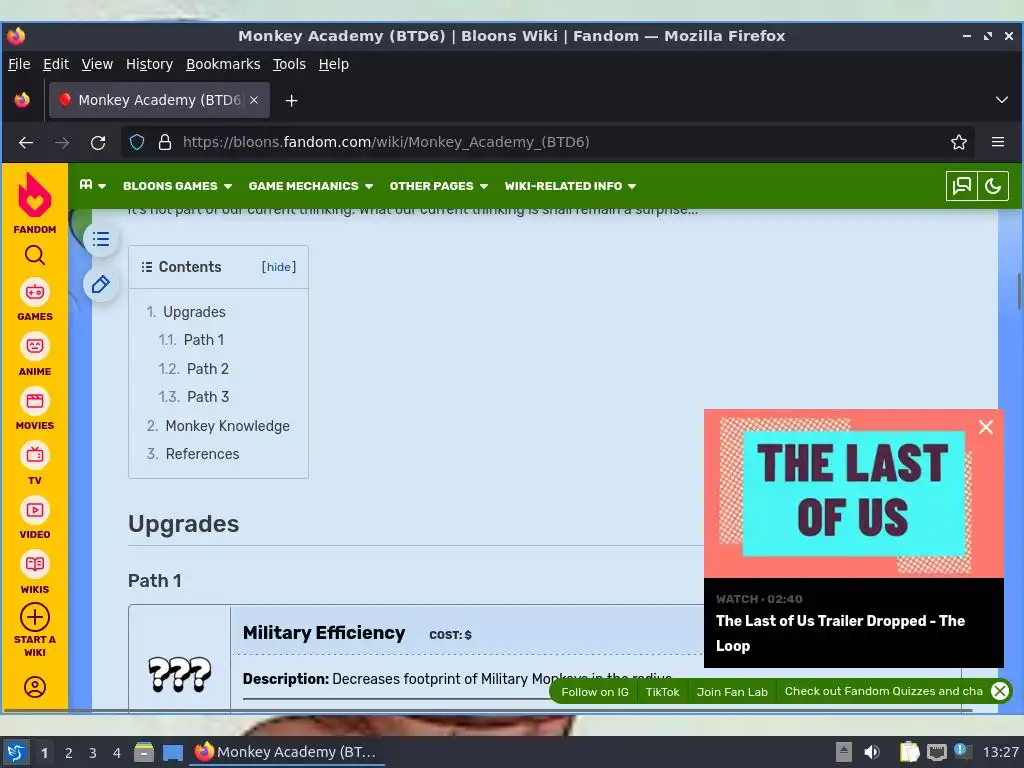Viewport: 1024px width, 768px height.
Task: Open the TV section icon
Action: [x=35, y=455]
